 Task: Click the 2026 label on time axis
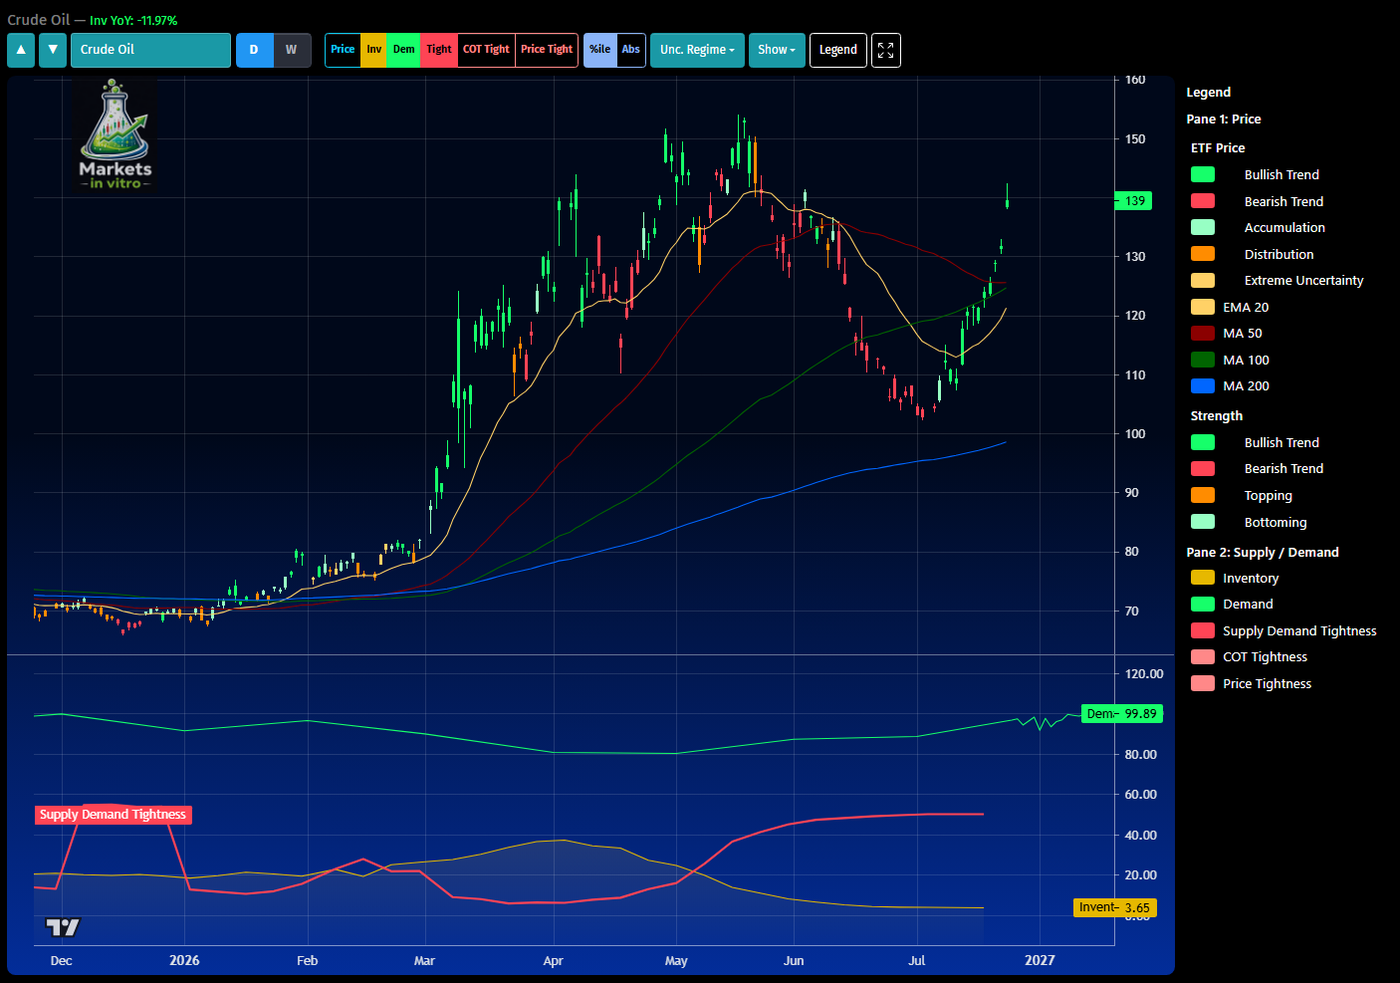click(x=184, y=960)
